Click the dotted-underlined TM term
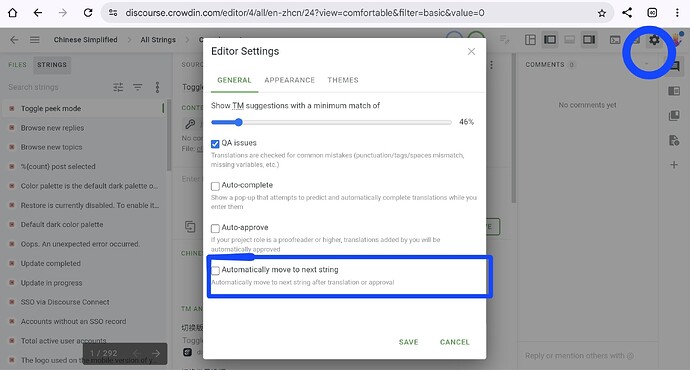690x370 pixels. 238,106
